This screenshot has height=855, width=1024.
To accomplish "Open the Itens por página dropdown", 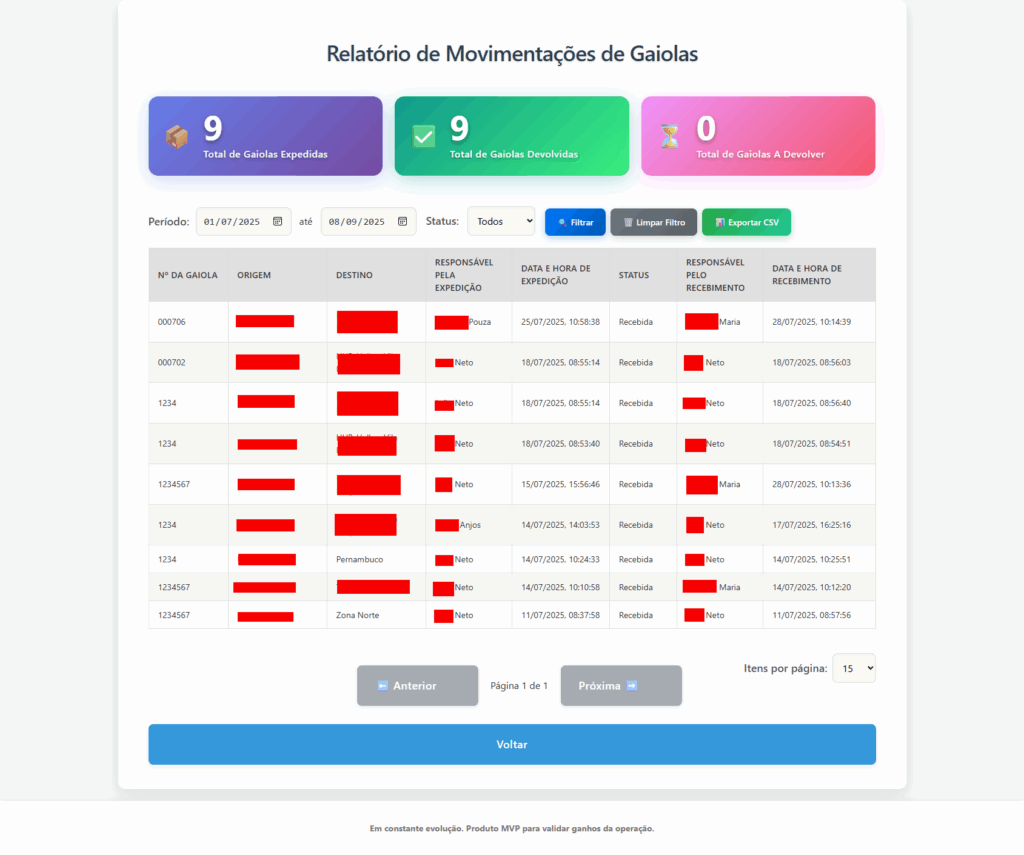I will click(x=854, y=668).
